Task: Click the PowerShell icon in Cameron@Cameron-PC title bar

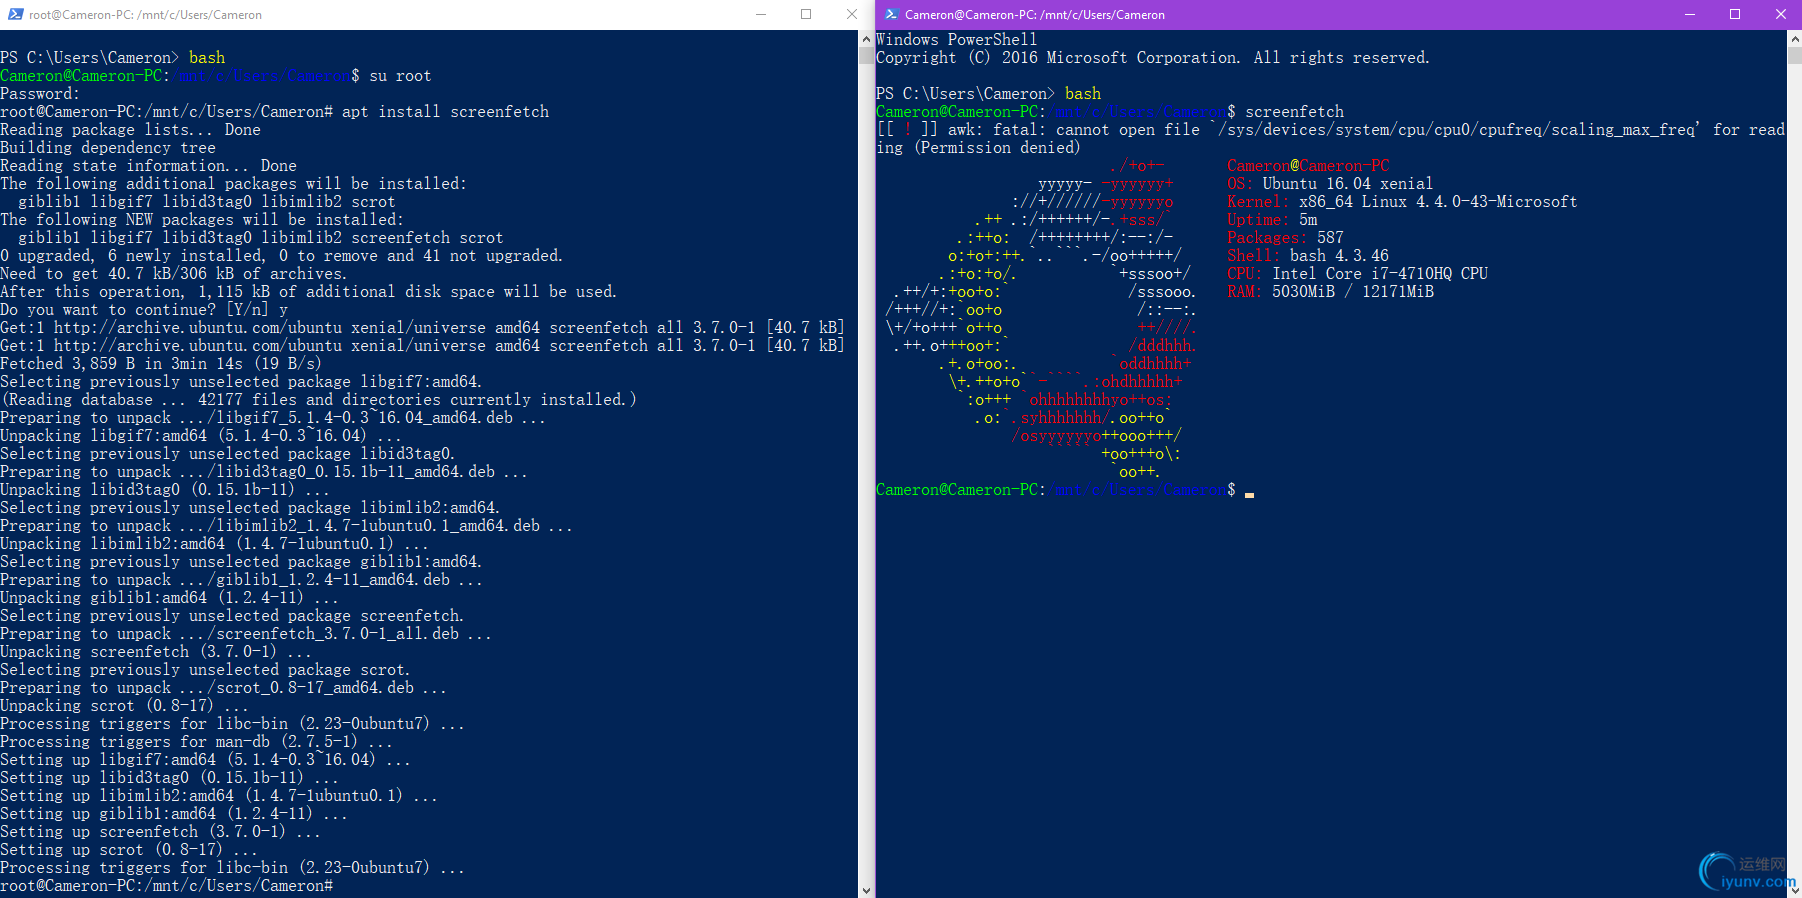Action: click(x=891, y=14)
